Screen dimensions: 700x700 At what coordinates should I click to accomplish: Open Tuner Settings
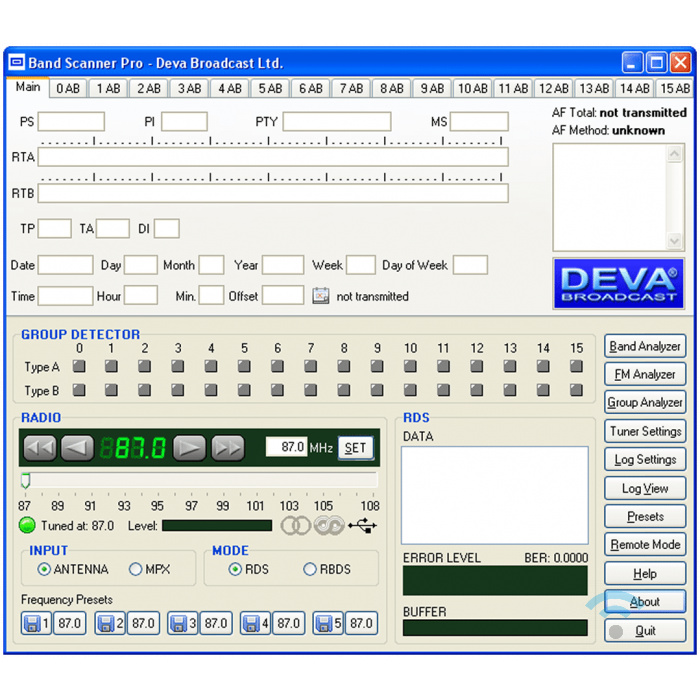(x=645, y=431)
